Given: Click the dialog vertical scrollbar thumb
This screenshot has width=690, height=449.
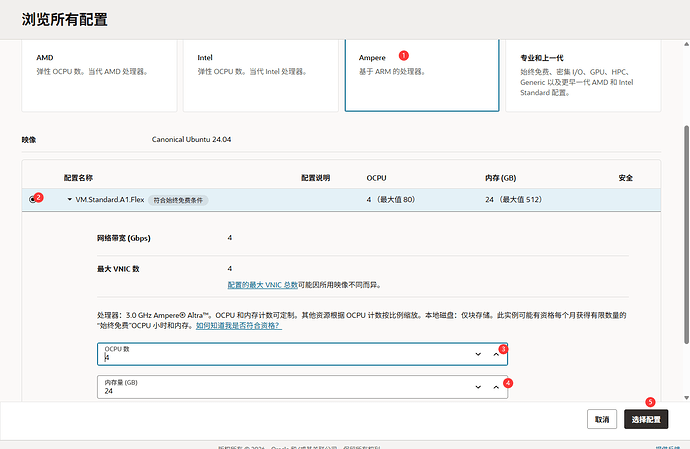Looking at the screenshot, I should pos(686,235).
